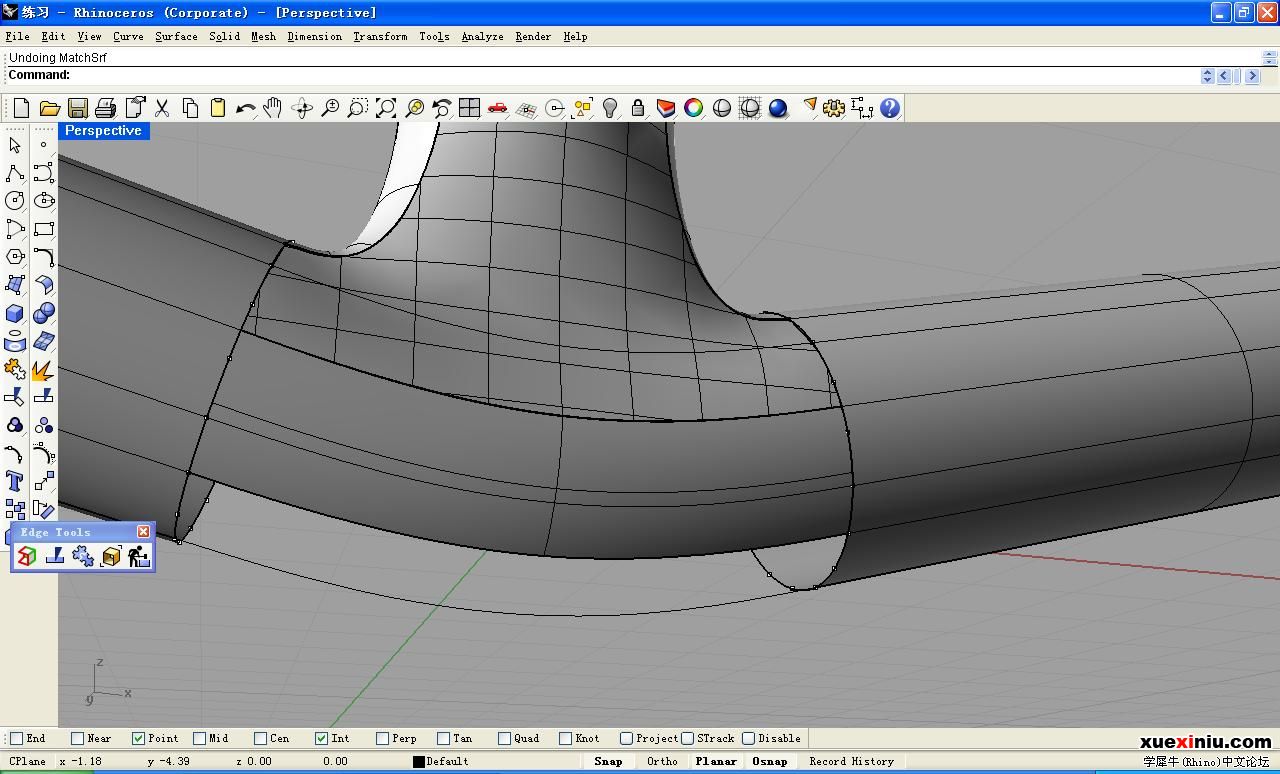
Task: Click the color wheel icon
Action: (x=694, y=108)
